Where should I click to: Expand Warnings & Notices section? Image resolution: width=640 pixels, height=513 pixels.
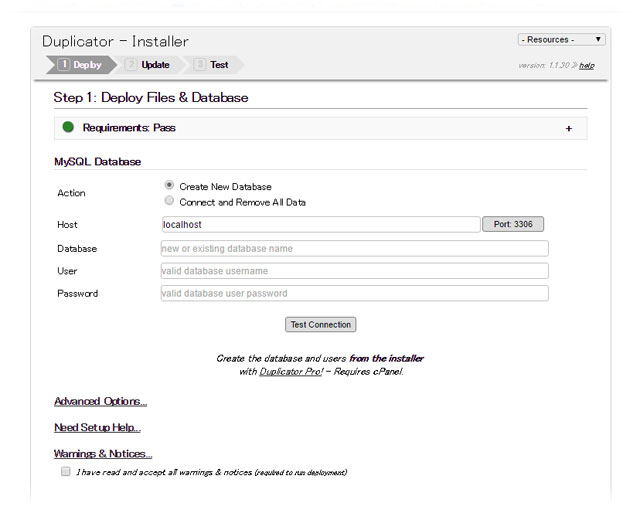click(103, 454)
